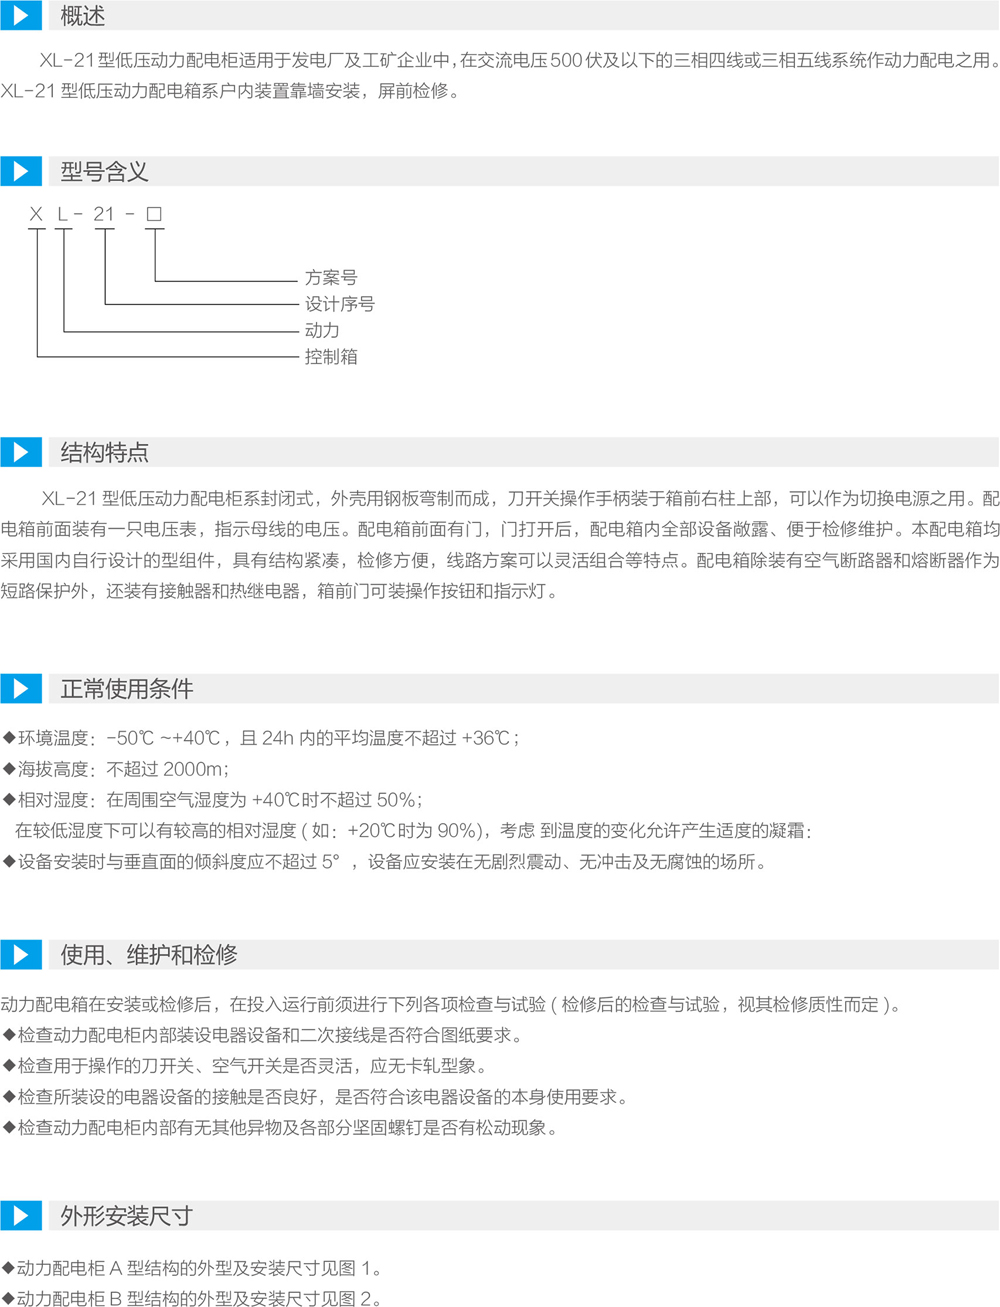Click the 结构特点 heading title

[104, 452]
